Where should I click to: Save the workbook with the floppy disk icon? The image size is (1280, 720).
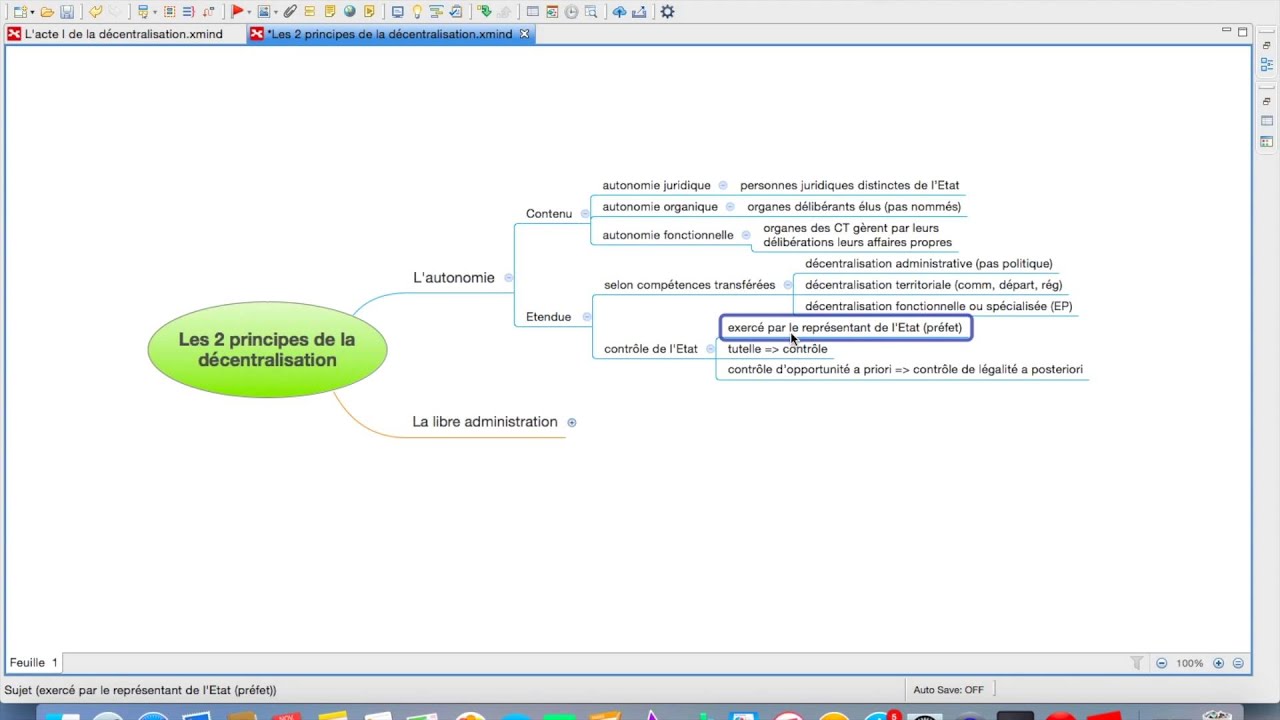click(x=67, y=12)
